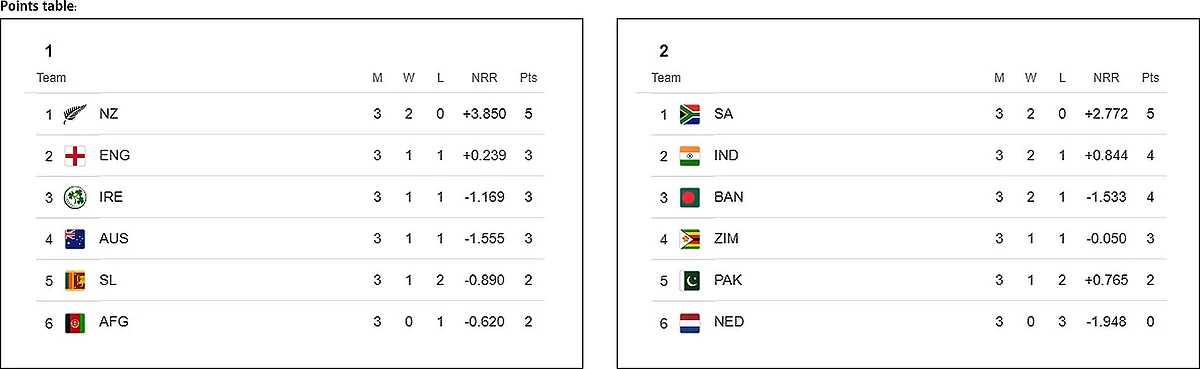
Task: Select the Team column header in group 2
Action: click(666, 78)
